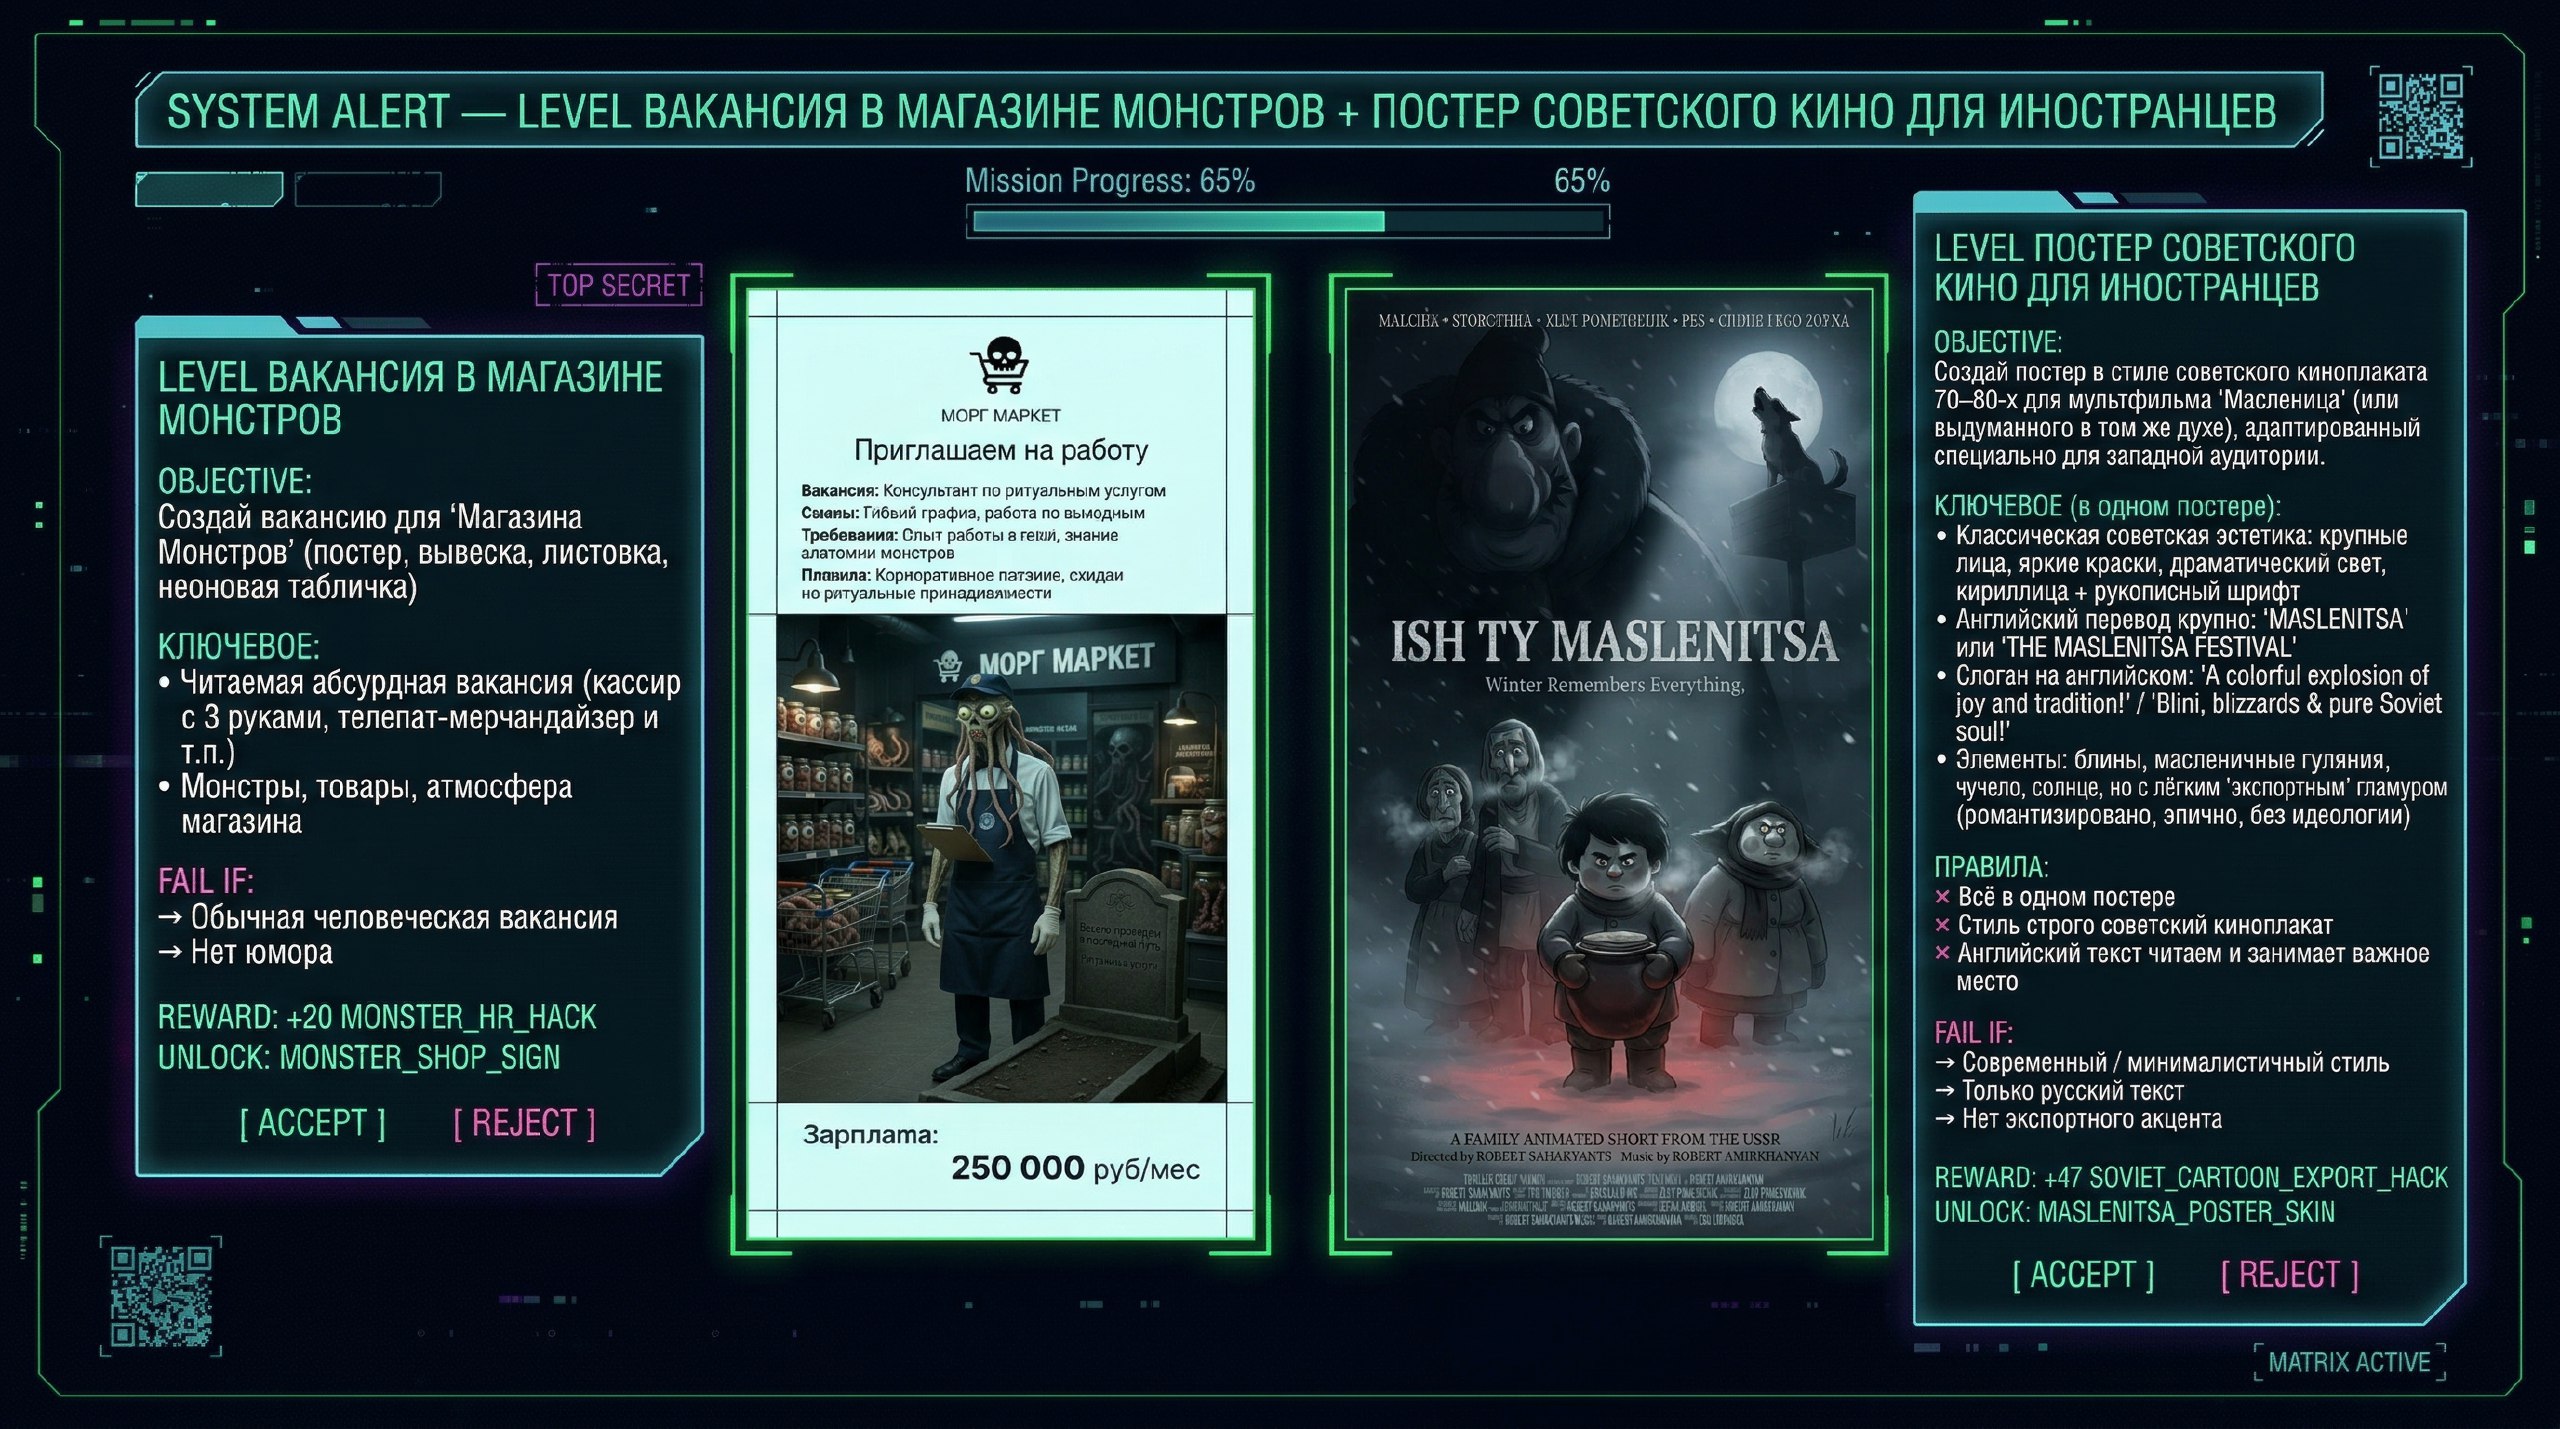Reject the Monster Shop vacancy mission
The image size is (2560, 1429).
coord(524,1123)
